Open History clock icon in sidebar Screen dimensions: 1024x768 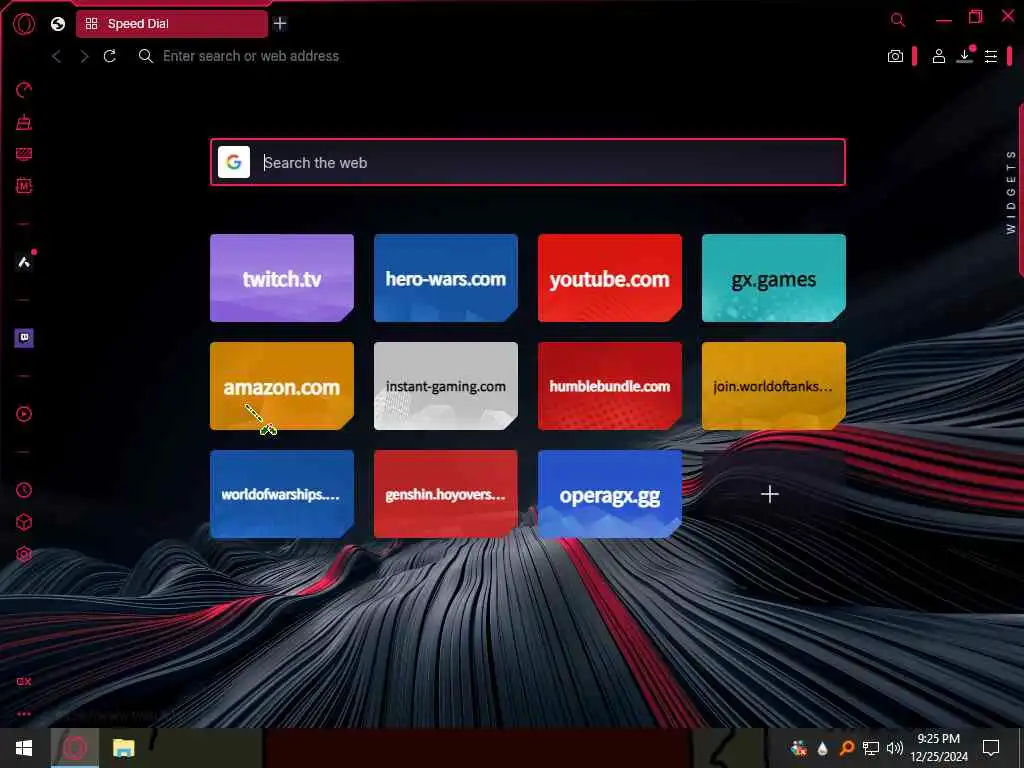coord(24,490)
